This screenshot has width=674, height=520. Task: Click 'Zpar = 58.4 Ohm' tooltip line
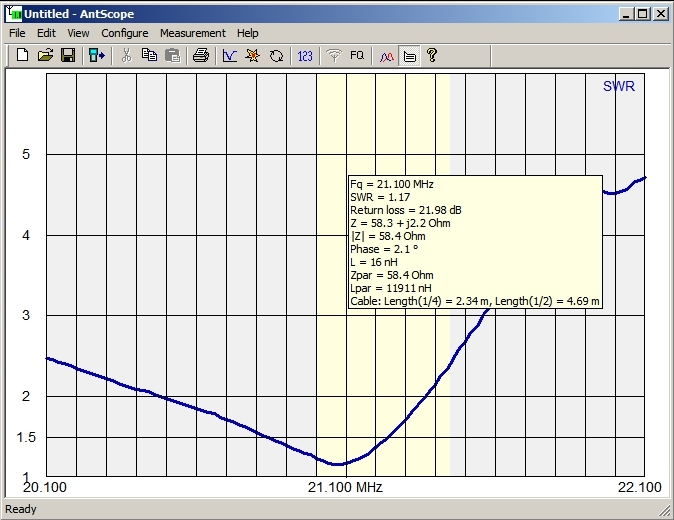click(x=392, y=275)
